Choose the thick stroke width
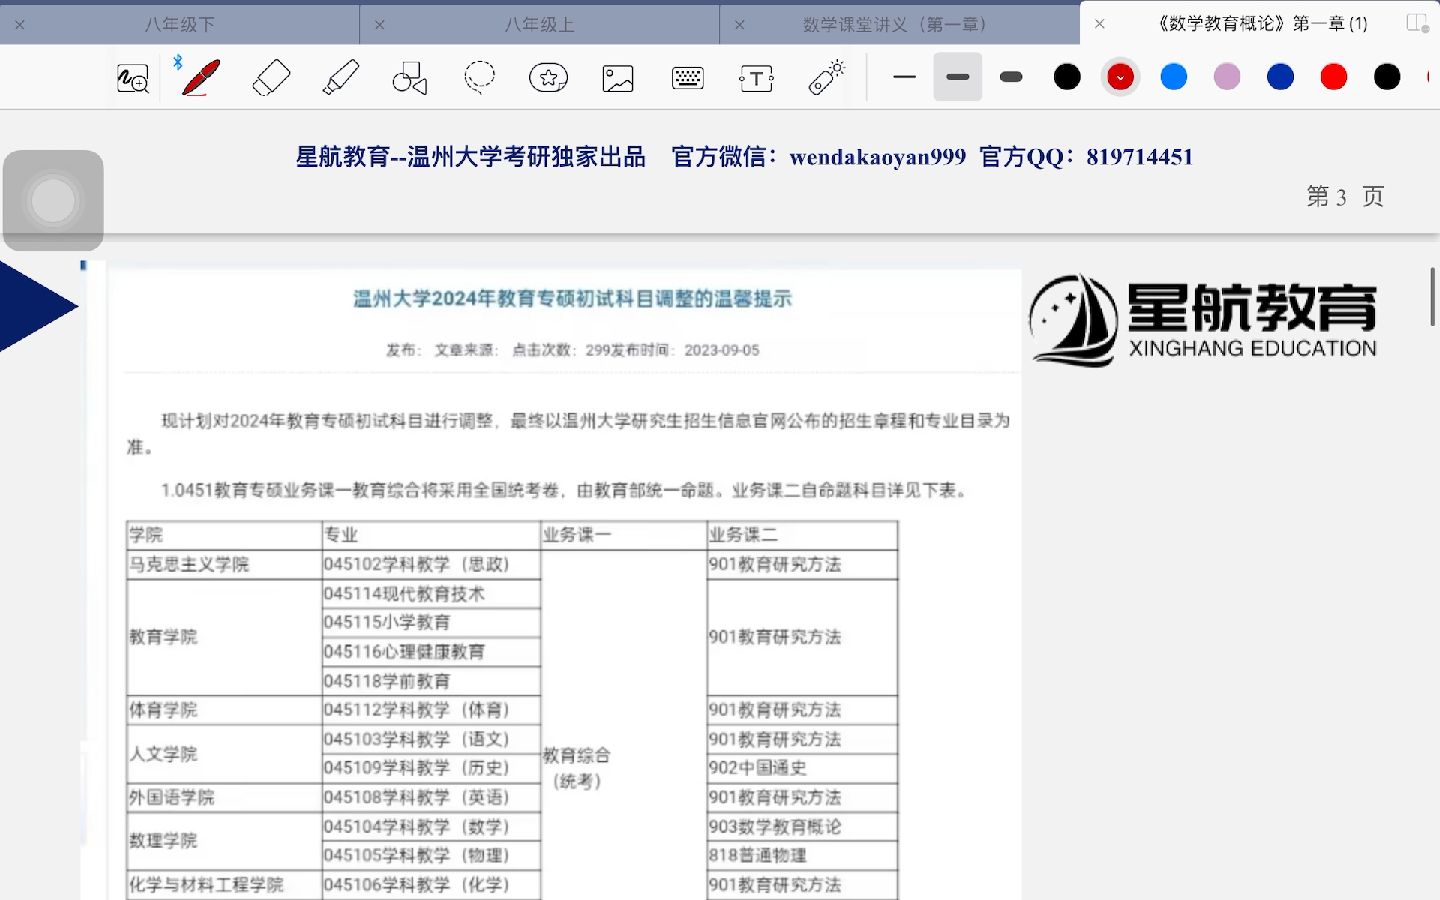 coord(1011,77)
